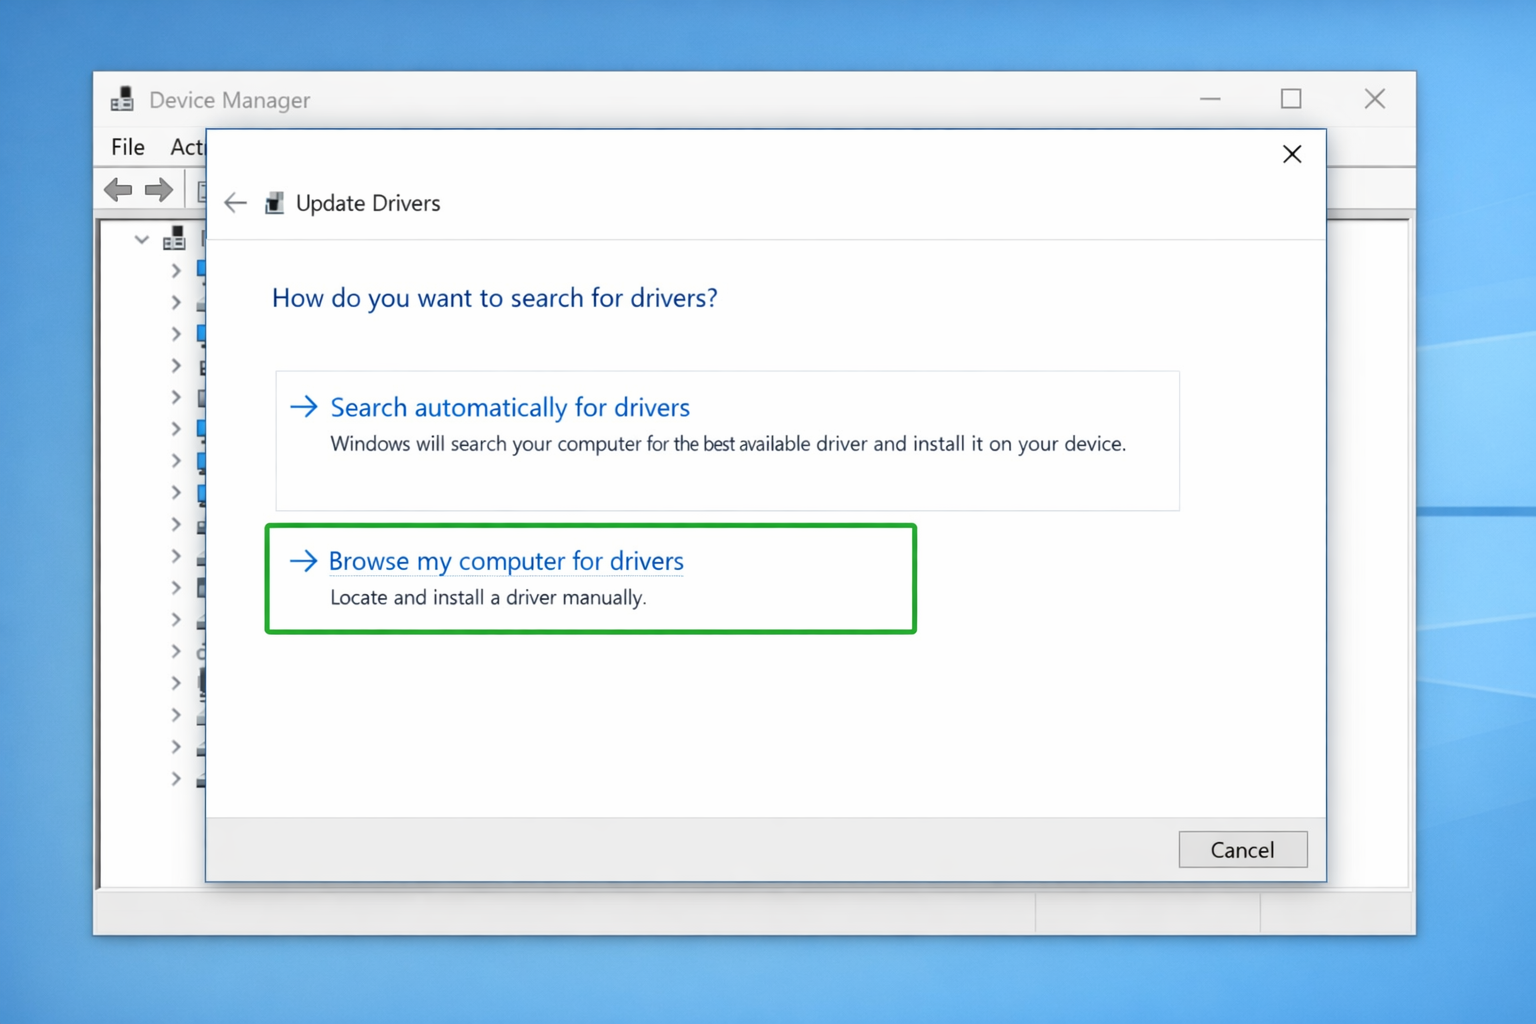Screen dimensions: 1536x1024
Task: Expand the last device category in the tree
Action: 175,779
